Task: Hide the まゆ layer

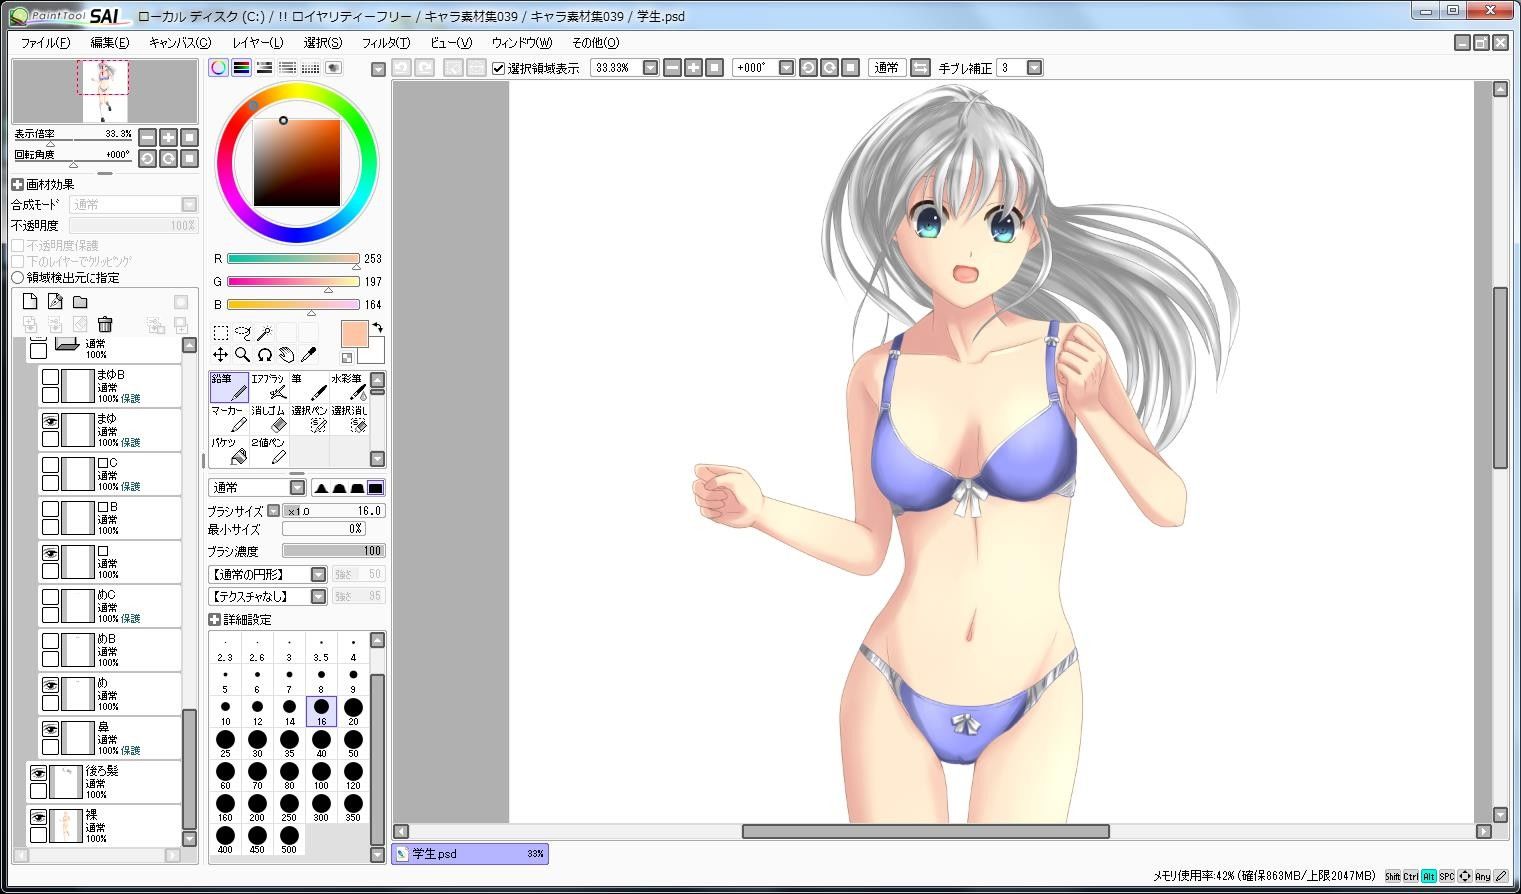Action: point(50,421)
